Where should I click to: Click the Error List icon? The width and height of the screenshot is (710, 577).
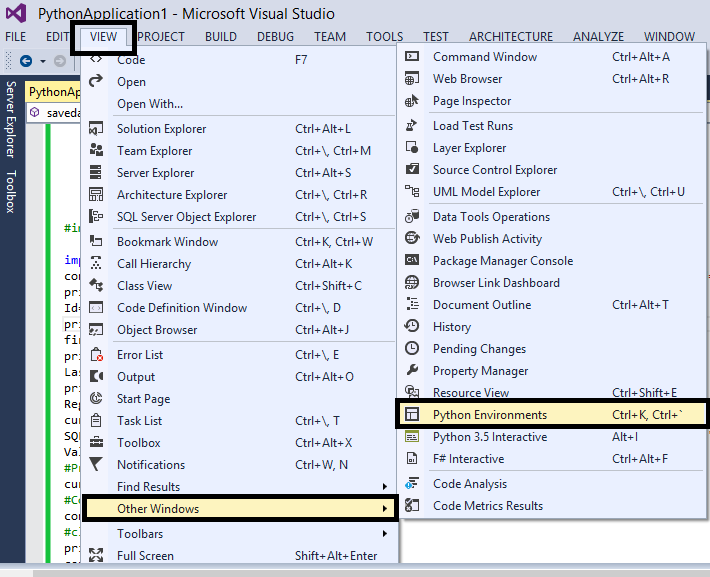tap(96, 355)
